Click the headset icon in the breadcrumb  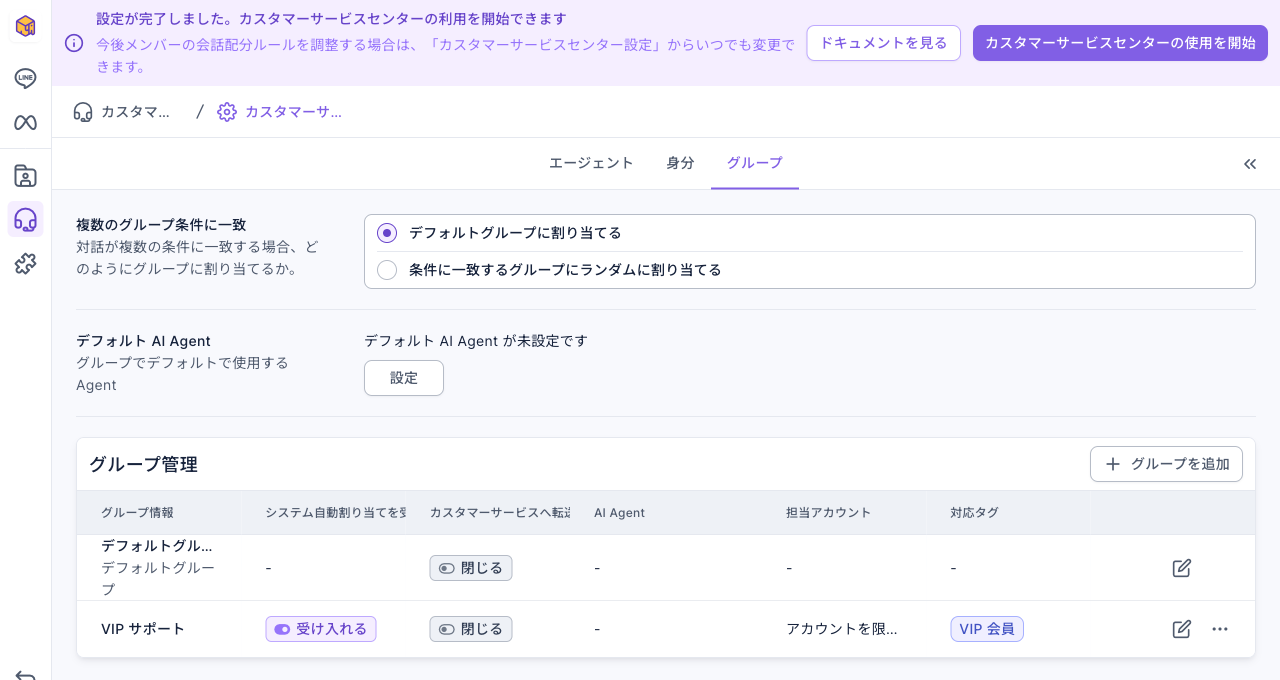[83, 112]
